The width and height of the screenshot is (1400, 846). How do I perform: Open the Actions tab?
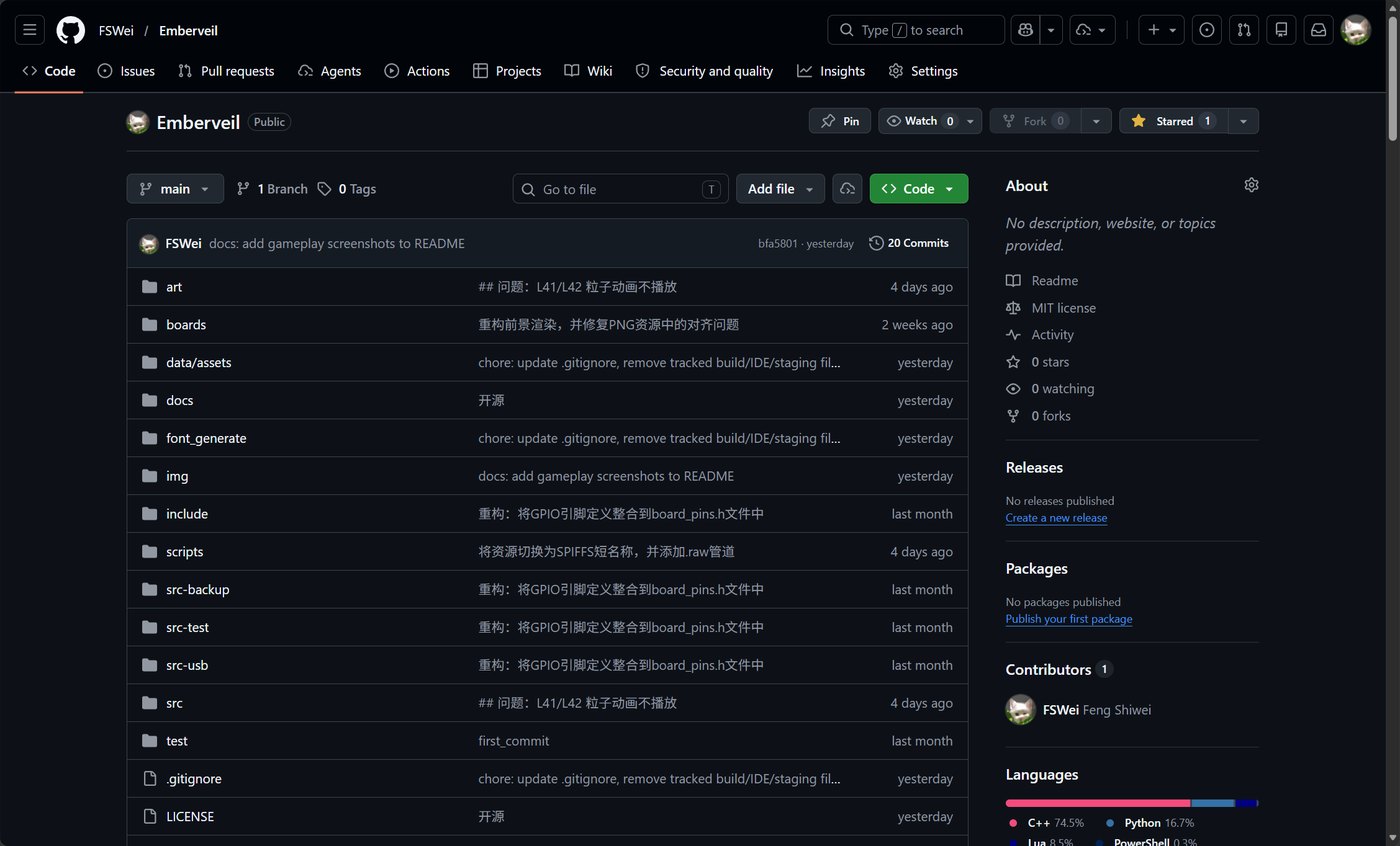(x=417, y=71)
